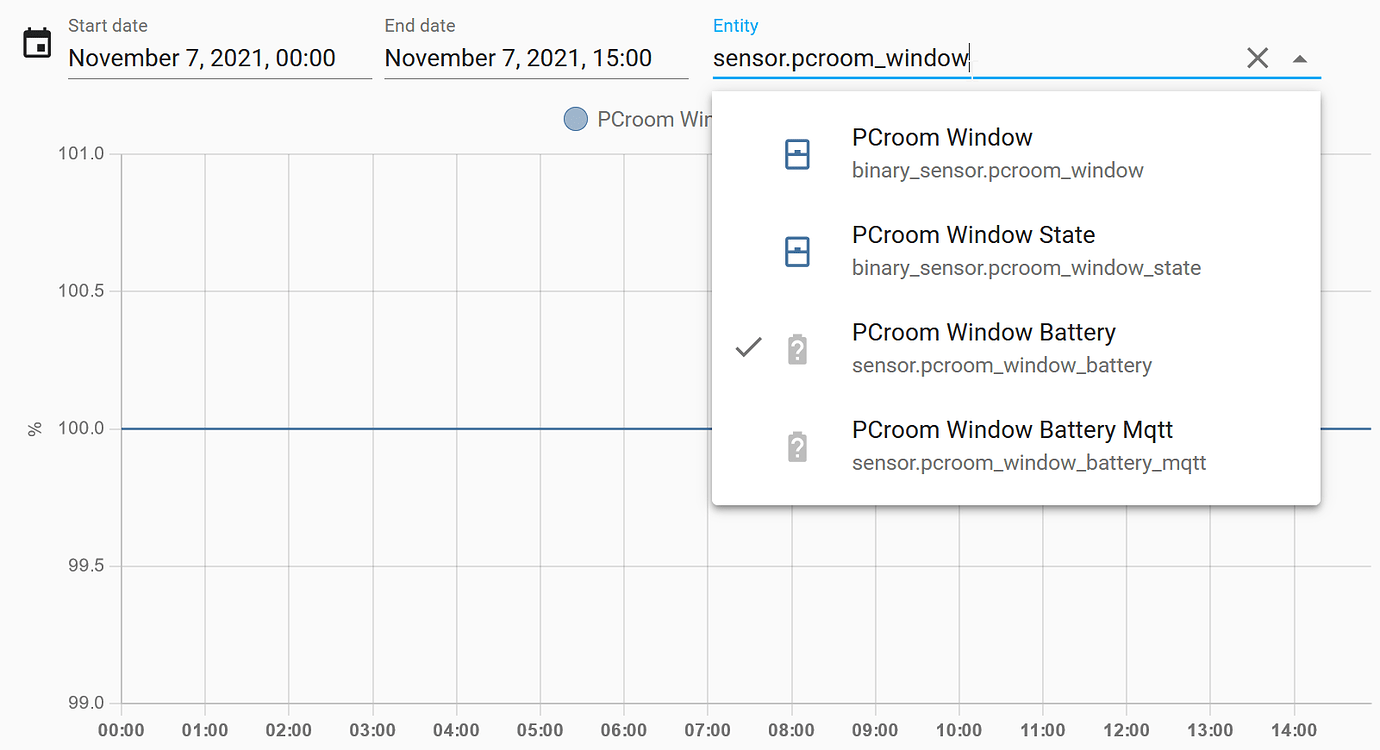Choose PCroom Window Battery Mqtt option
The height and width of the screenshot is (750, 1380).
click(x=1016, y=446)
